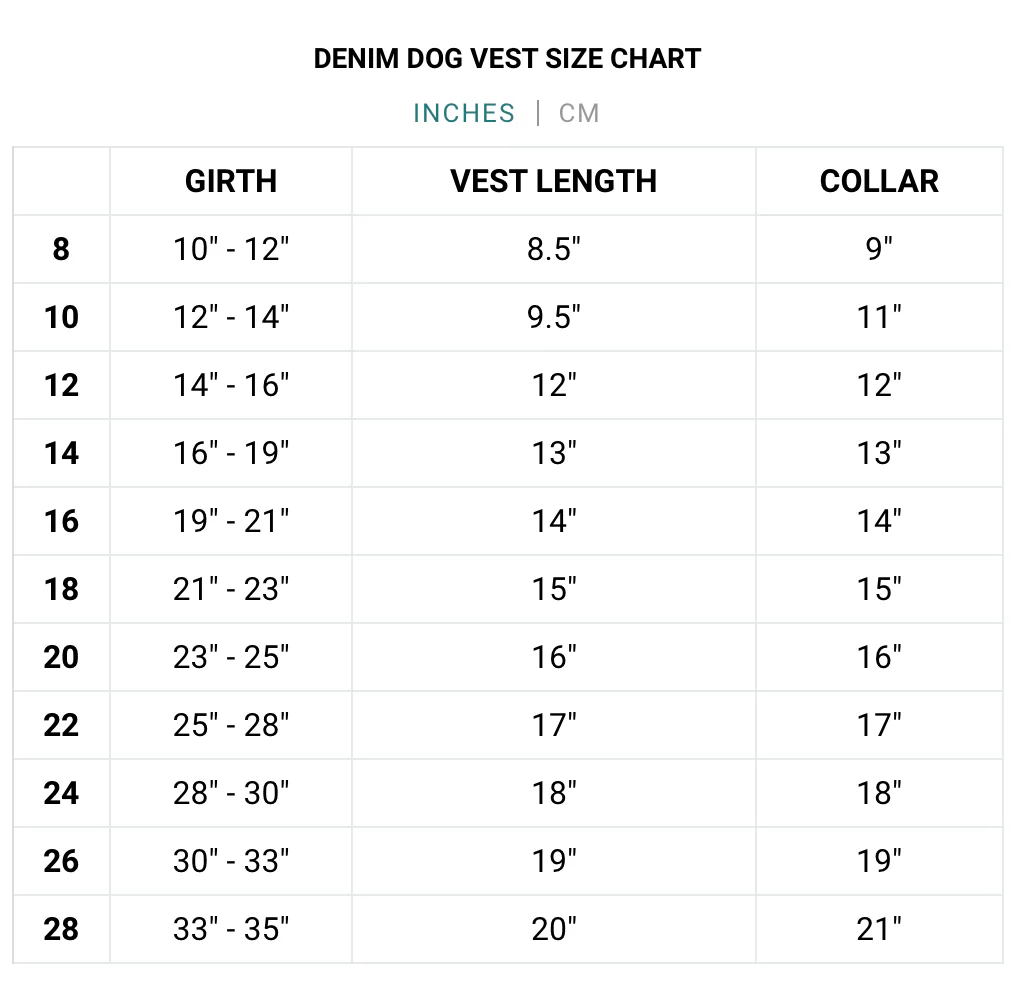Click the GIRTH column header
This screenshot has height=984, width=1026.
pyautogui.click(x=231, y=181)
